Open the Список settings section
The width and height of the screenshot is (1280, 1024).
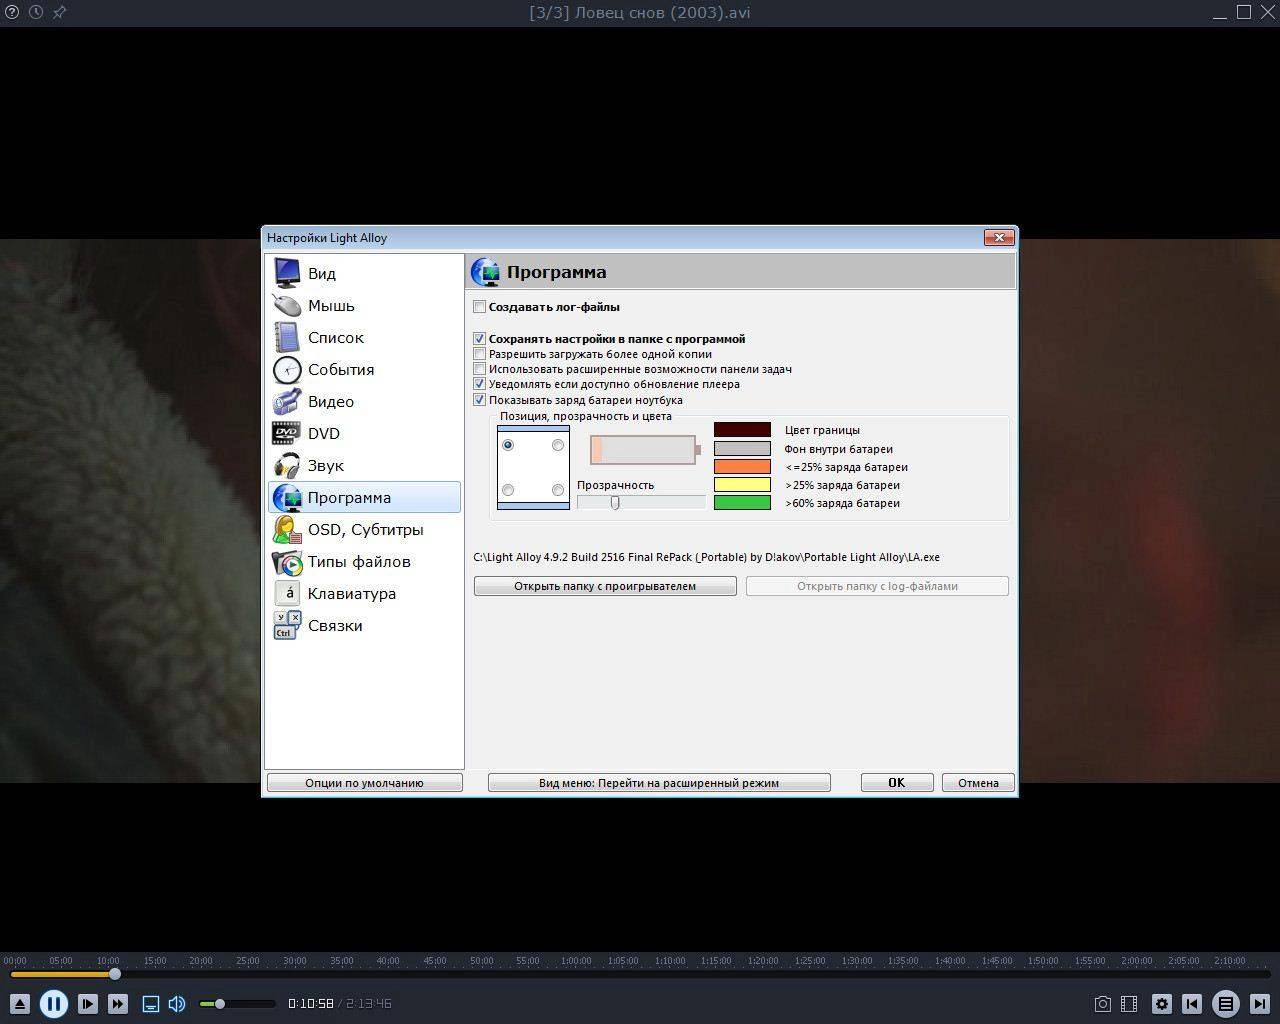[x=364, y=337]
